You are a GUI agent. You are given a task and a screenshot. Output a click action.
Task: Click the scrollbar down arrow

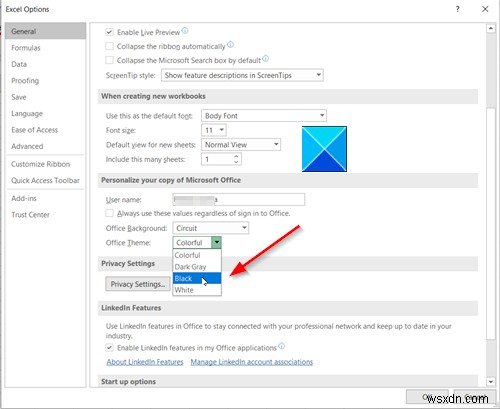pyautogui.click(x=491, y=382)
